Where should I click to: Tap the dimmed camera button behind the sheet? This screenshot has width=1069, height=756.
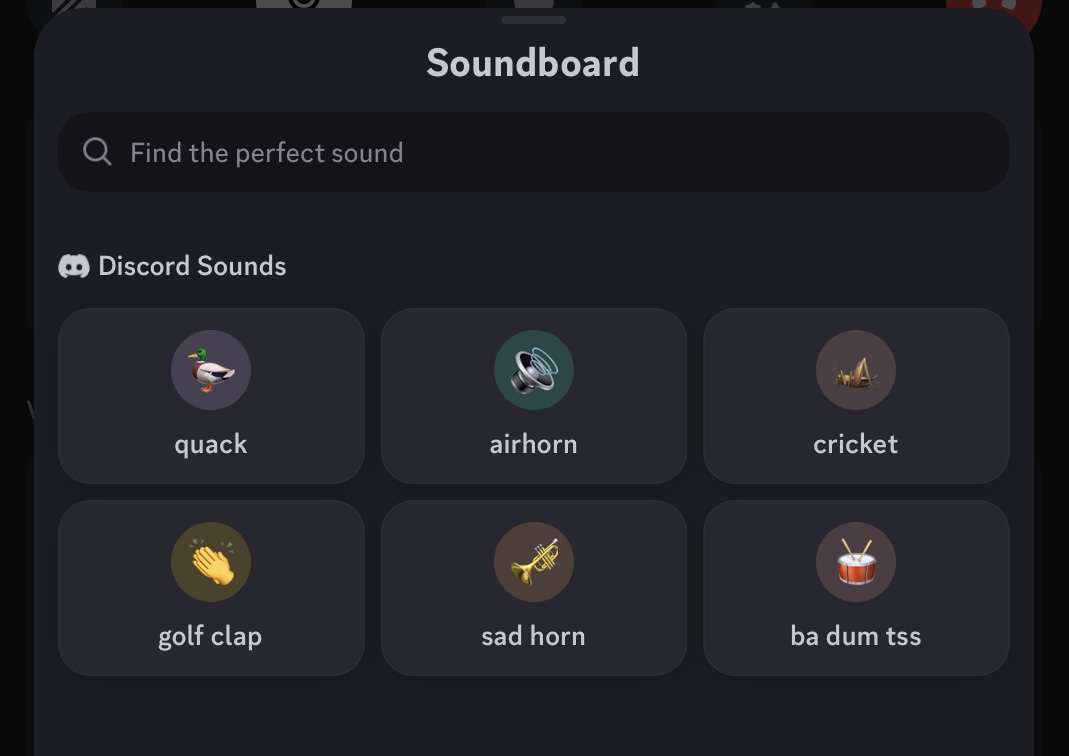pos(304,4)
